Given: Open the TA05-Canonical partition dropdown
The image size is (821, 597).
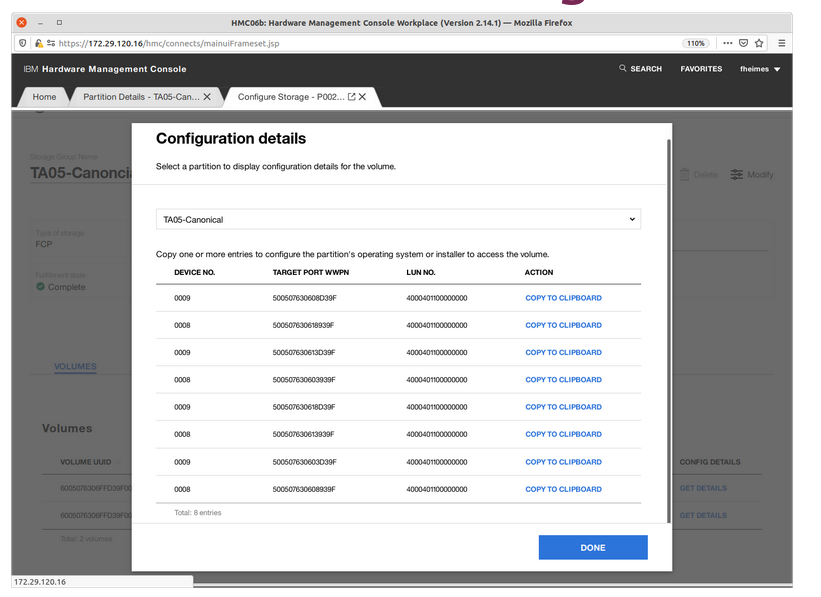Looking at the screenshot, I should [x=398, y=219].
